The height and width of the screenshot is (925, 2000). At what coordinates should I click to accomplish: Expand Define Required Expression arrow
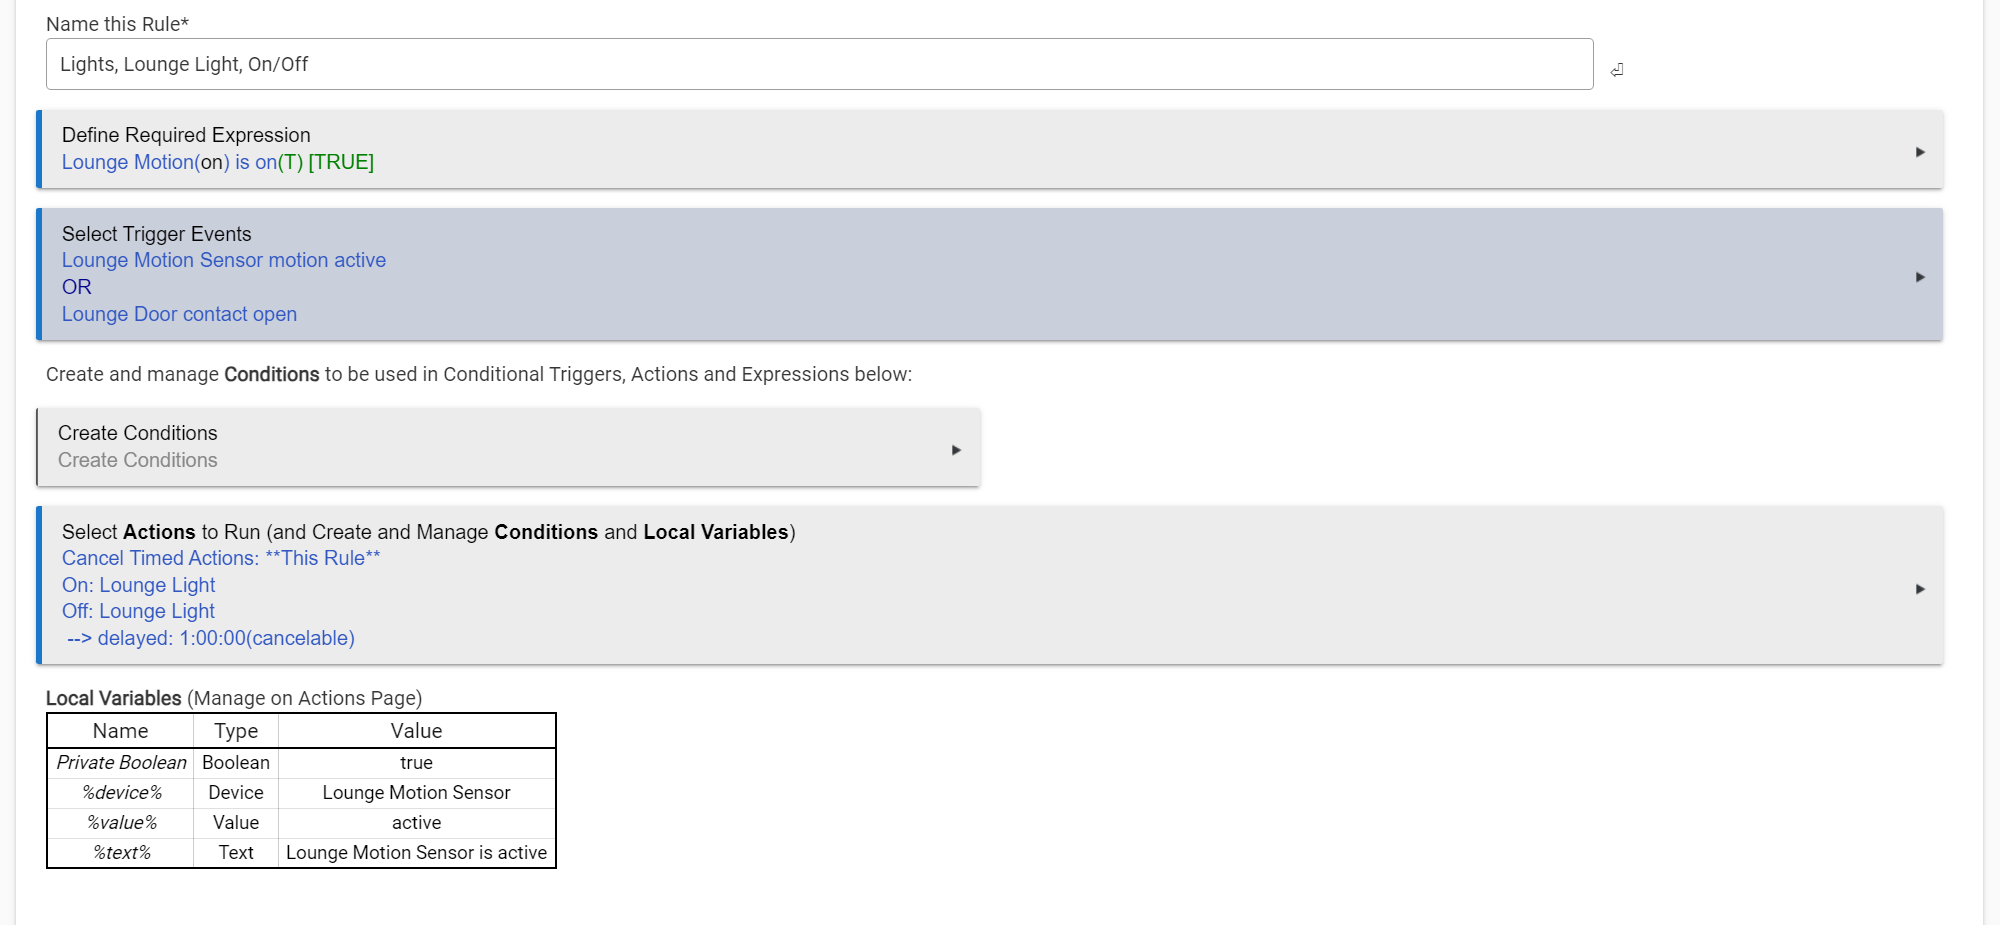1920,152
